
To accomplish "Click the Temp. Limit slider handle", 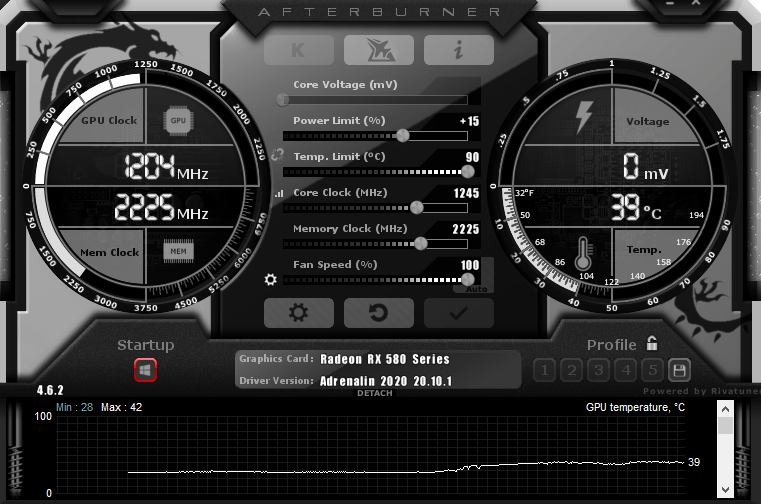I will point(468,171).
